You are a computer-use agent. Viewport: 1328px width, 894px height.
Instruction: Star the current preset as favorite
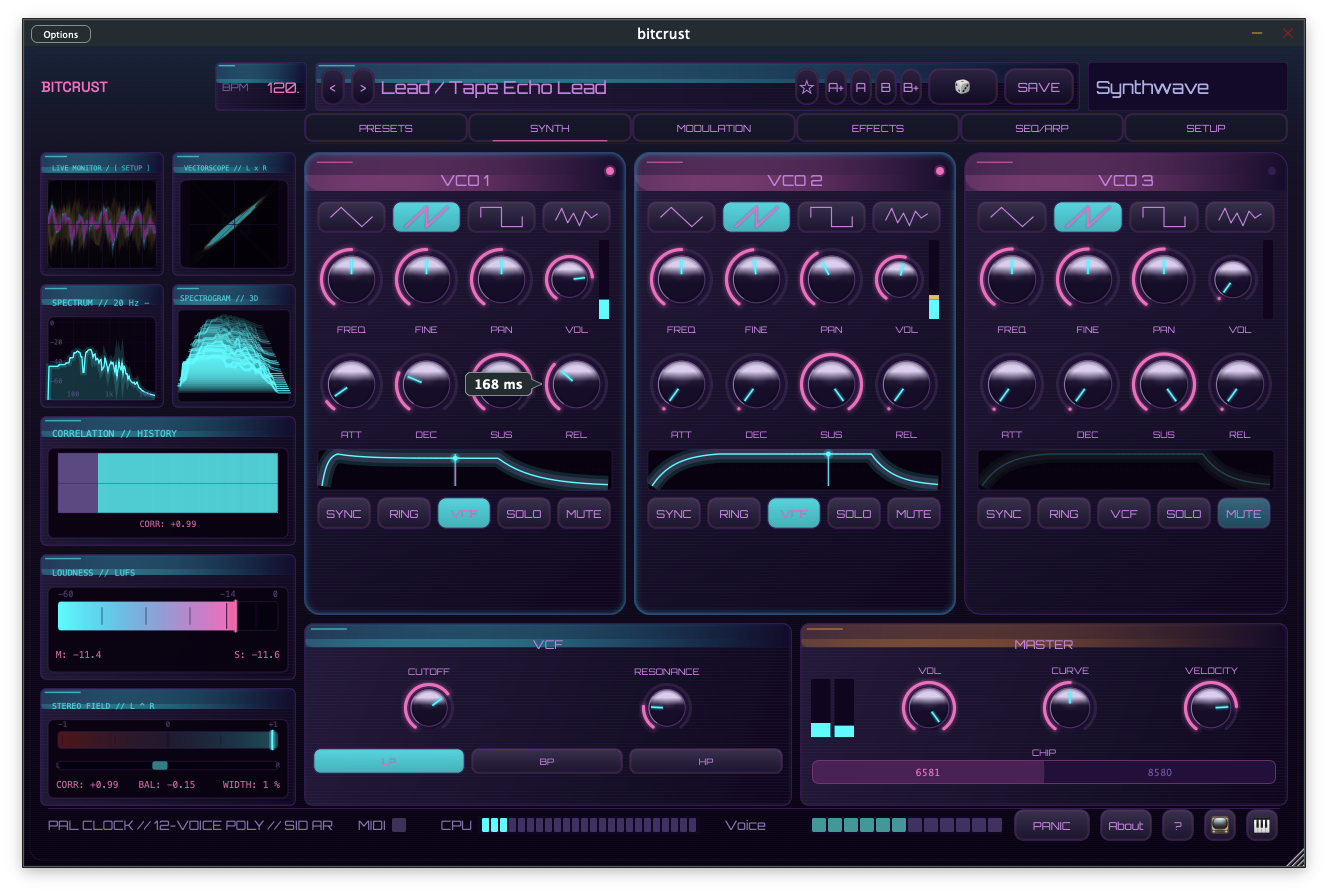(x=807, y=87)
